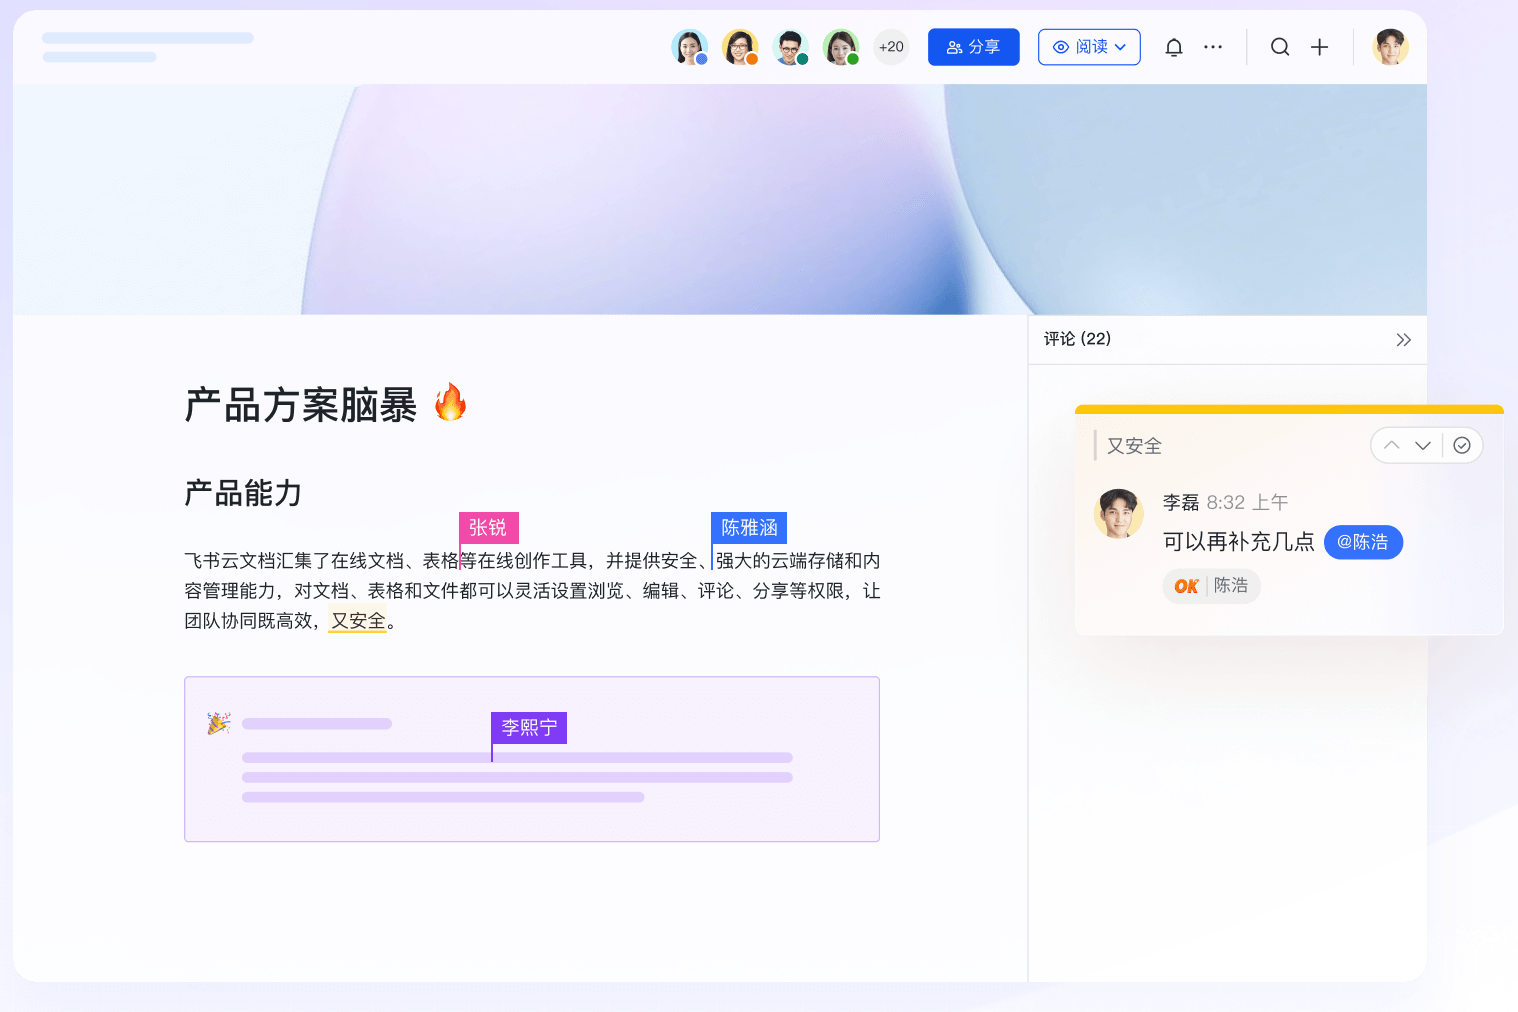Click the collaborator avatar with glasses
This screenshot has width=1518, height=1012.
(790, 47)
